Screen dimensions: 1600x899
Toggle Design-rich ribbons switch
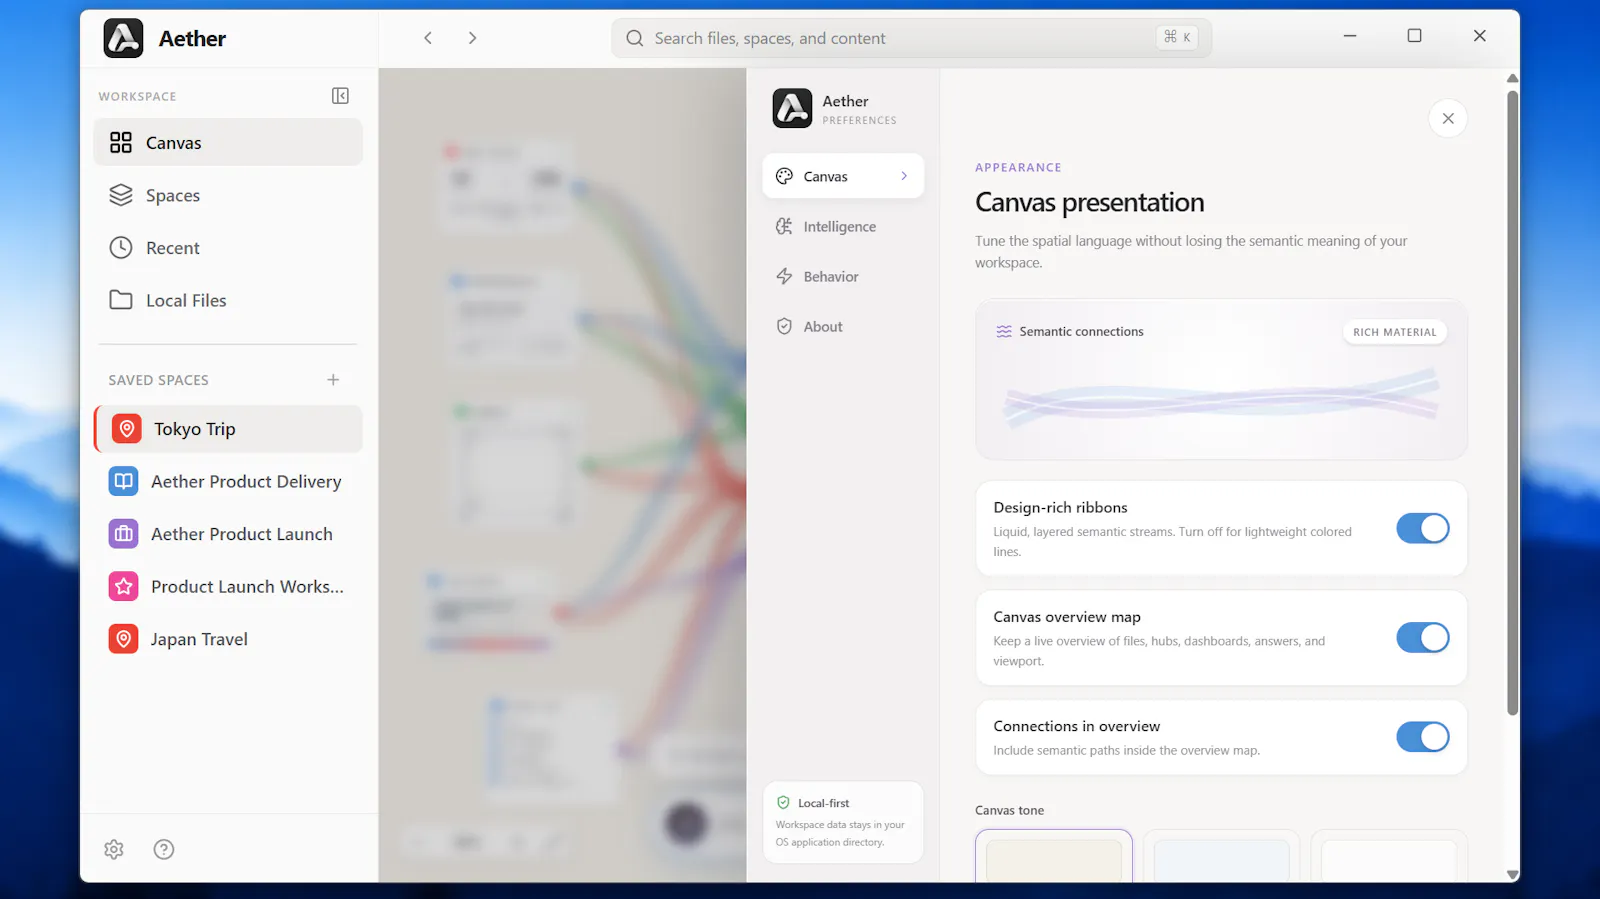click(x=1423, y=528)
